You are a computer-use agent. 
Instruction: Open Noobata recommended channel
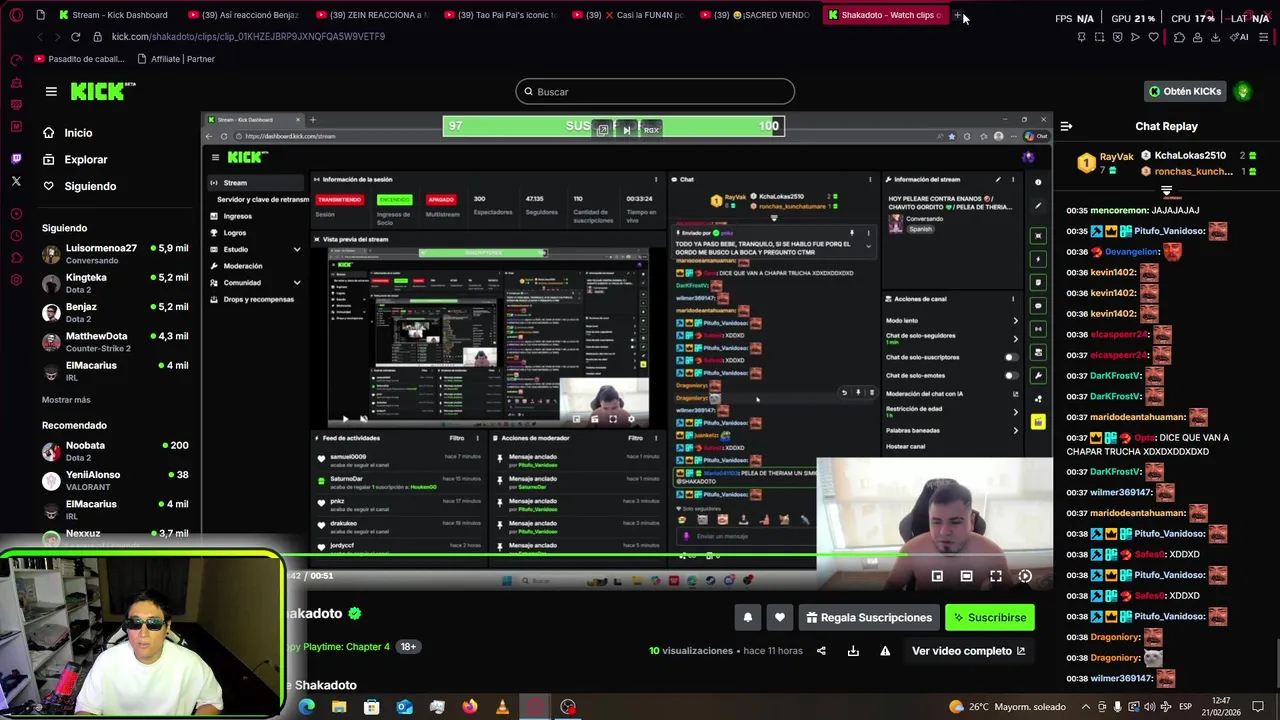[x=115, y=451]
